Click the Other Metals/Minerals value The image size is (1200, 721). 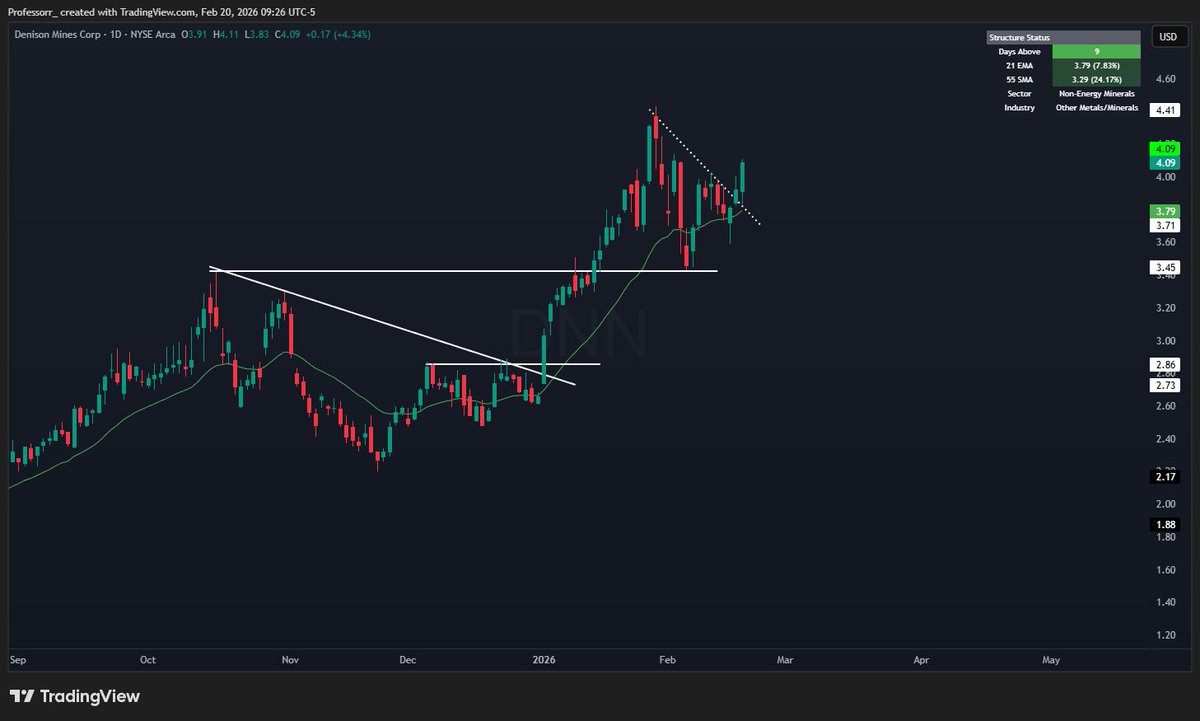1097,107
